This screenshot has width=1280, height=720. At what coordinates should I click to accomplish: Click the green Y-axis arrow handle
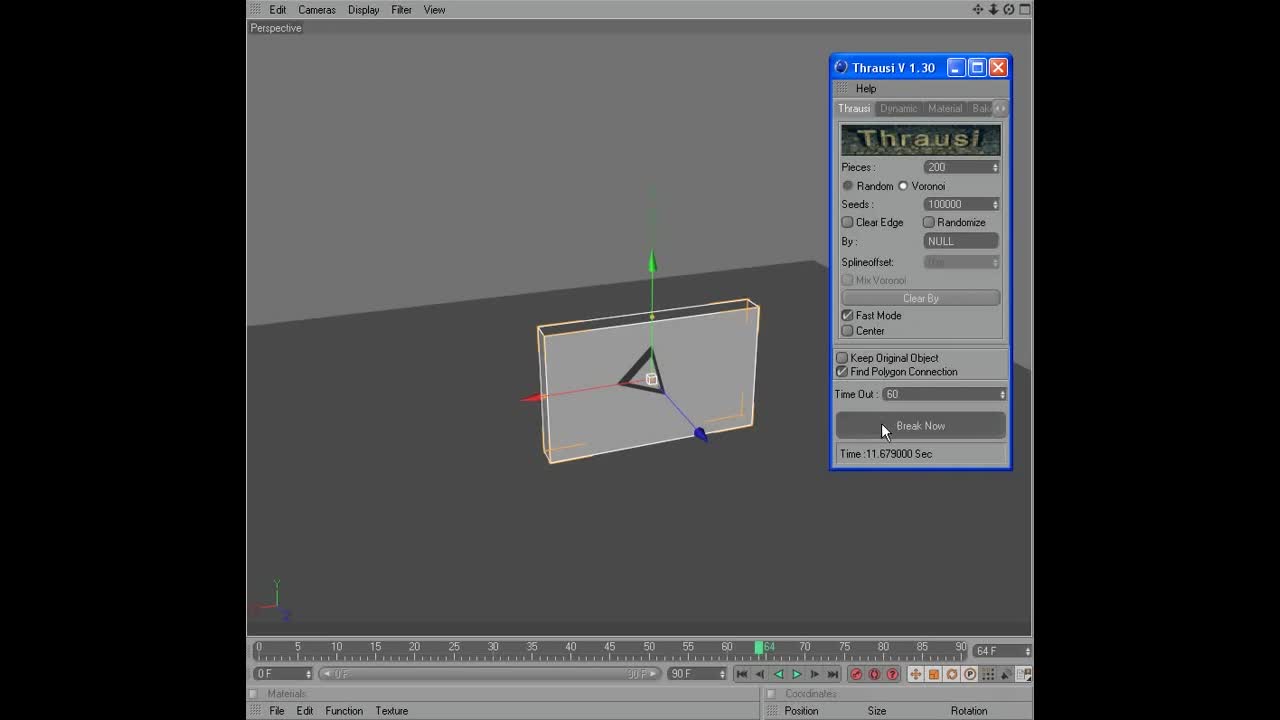[x=652, y=262]
